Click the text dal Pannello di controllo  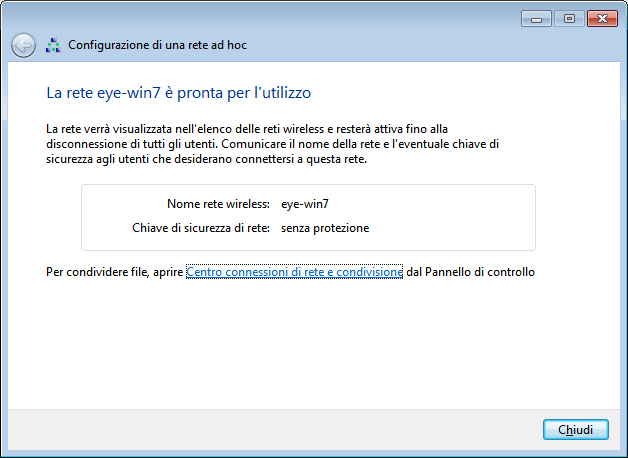tap(471, 272)
